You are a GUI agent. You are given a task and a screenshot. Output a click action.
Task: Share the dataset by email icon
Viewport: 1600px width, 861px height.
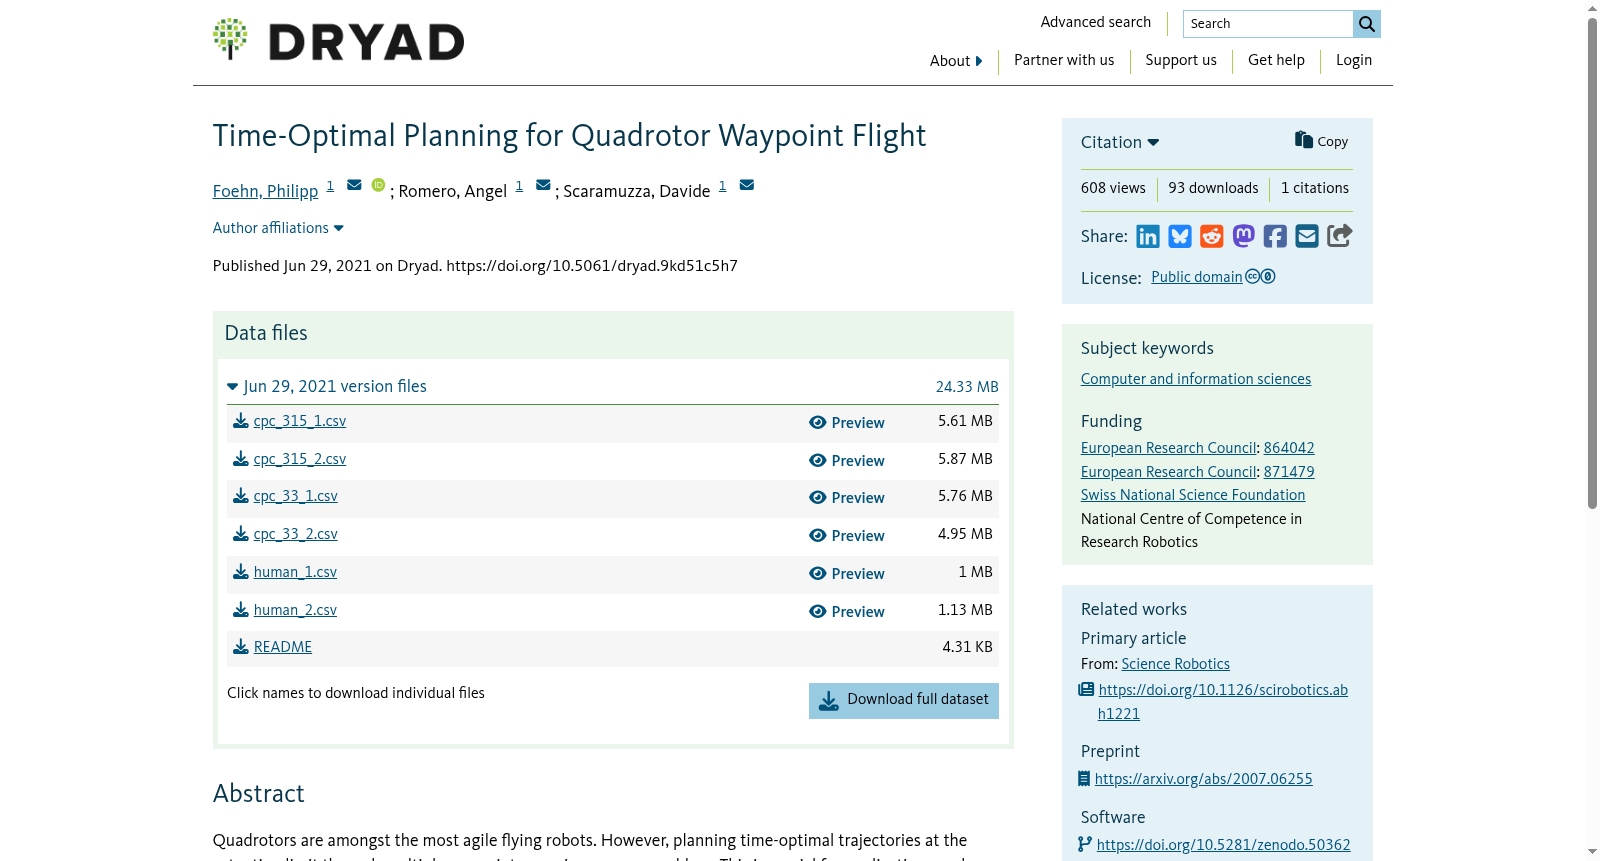coord(1307,236)
